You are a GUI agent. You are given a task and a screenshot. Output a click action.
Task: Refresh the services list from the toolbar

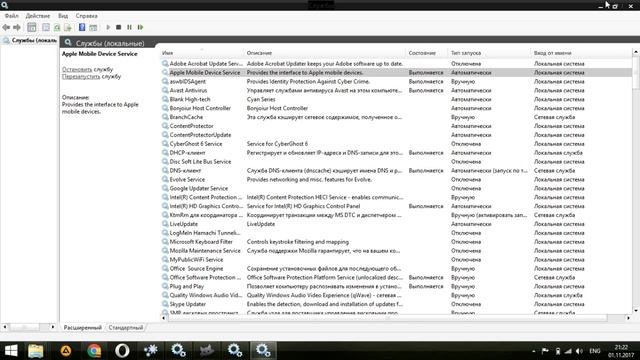[57, 27]
